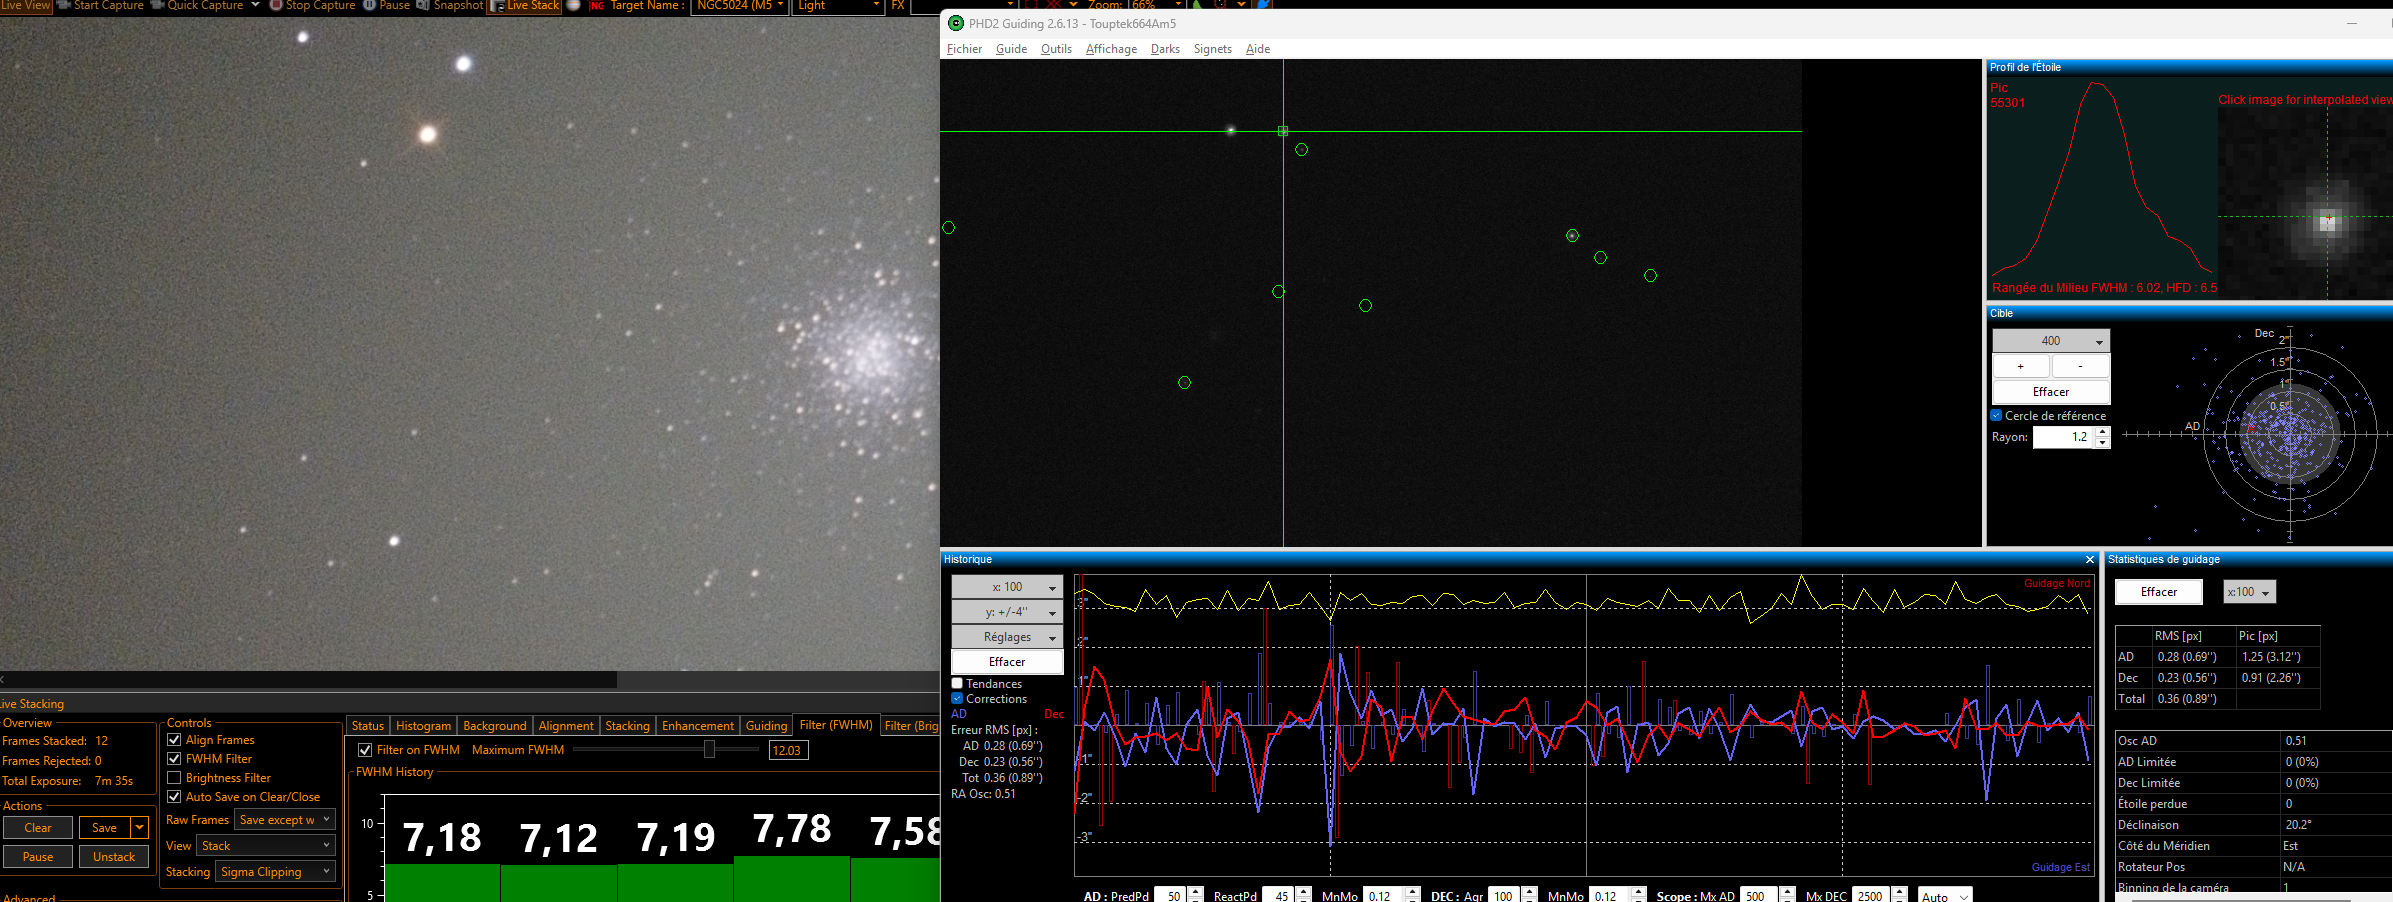Click Unstack button
The width and height of the screenshot is (2393, 902).
tap(114, 857)
